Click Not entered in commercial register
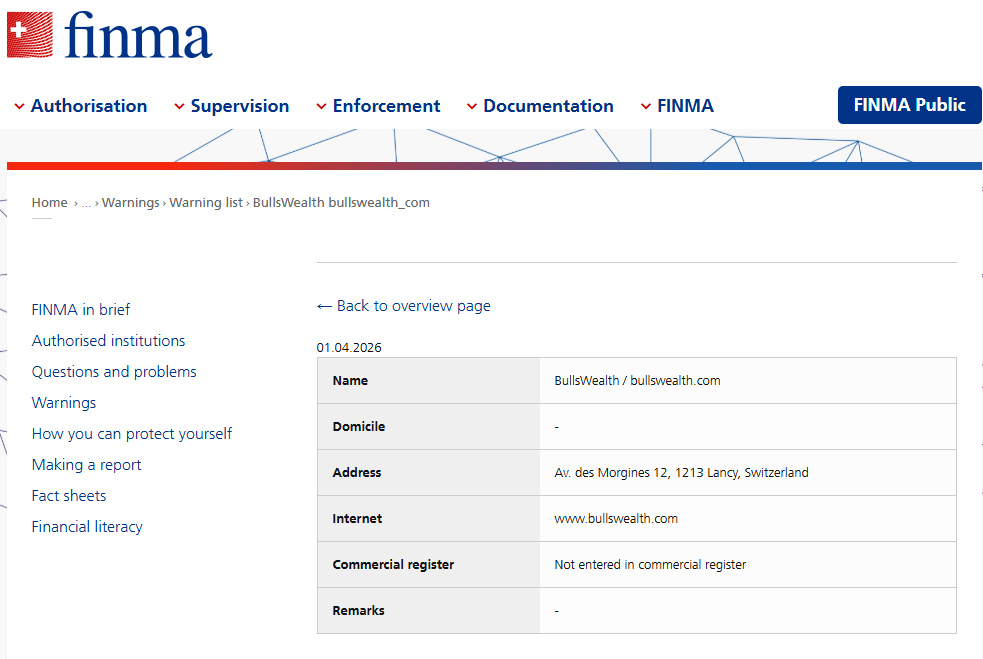Screen dimensions: 983x659 [x=650, y=564]
